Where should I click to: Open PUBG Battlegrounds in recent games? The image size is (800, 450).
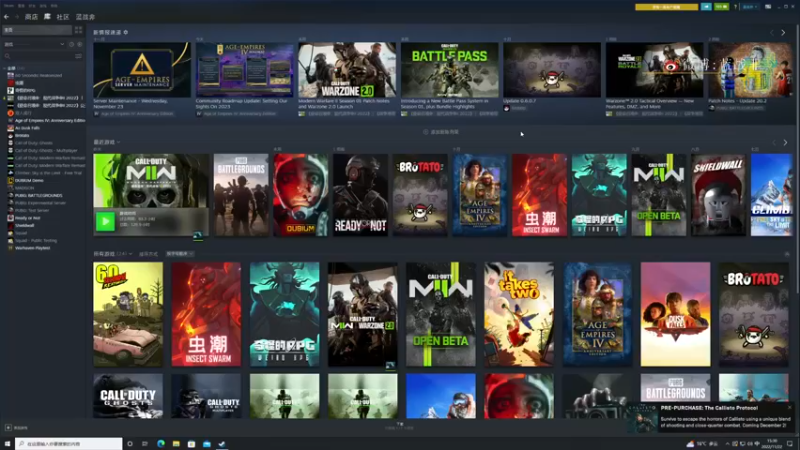241,195
